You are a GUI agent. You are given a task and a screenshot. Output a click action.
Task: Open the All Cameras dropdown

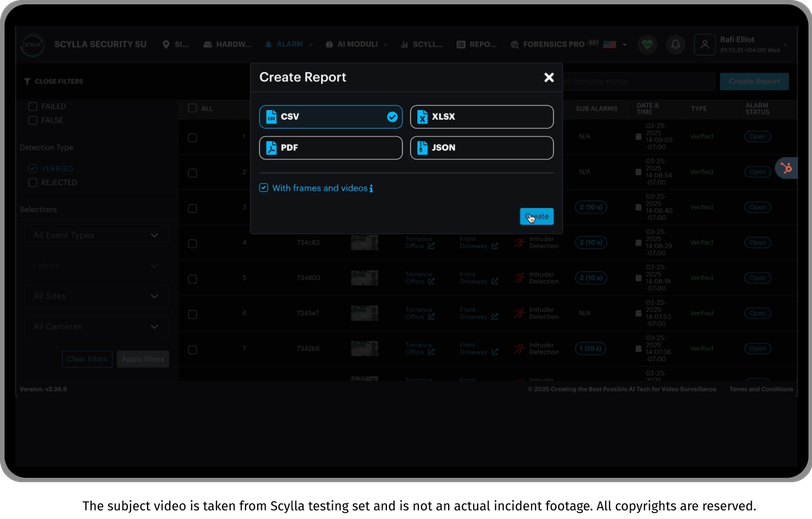[x=96, y=327]
